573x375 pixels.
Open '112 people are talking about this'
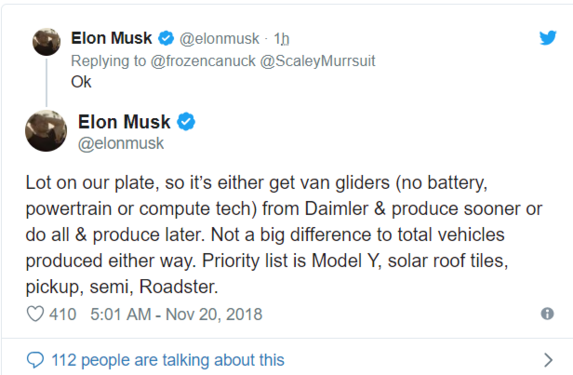168,360
